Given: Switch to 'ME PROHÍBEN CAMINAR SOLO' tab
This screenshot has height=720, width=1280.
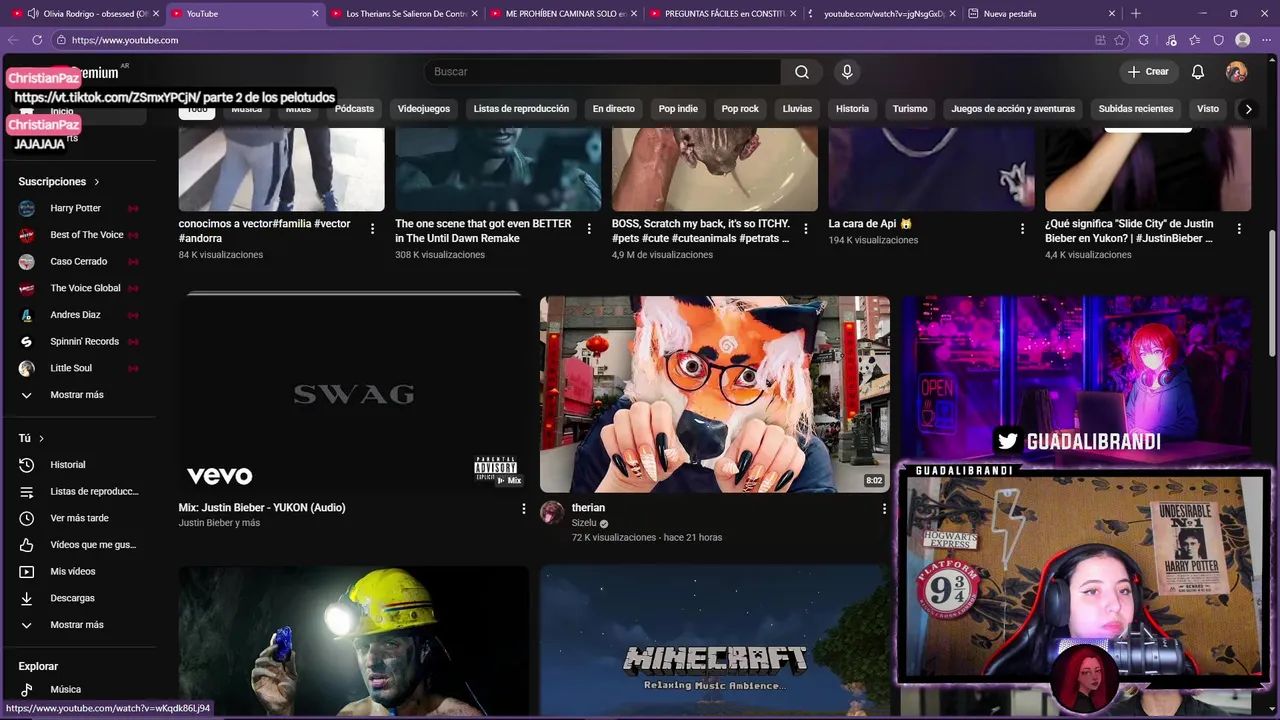Looking at the screenshot, I should pos(565,14).
